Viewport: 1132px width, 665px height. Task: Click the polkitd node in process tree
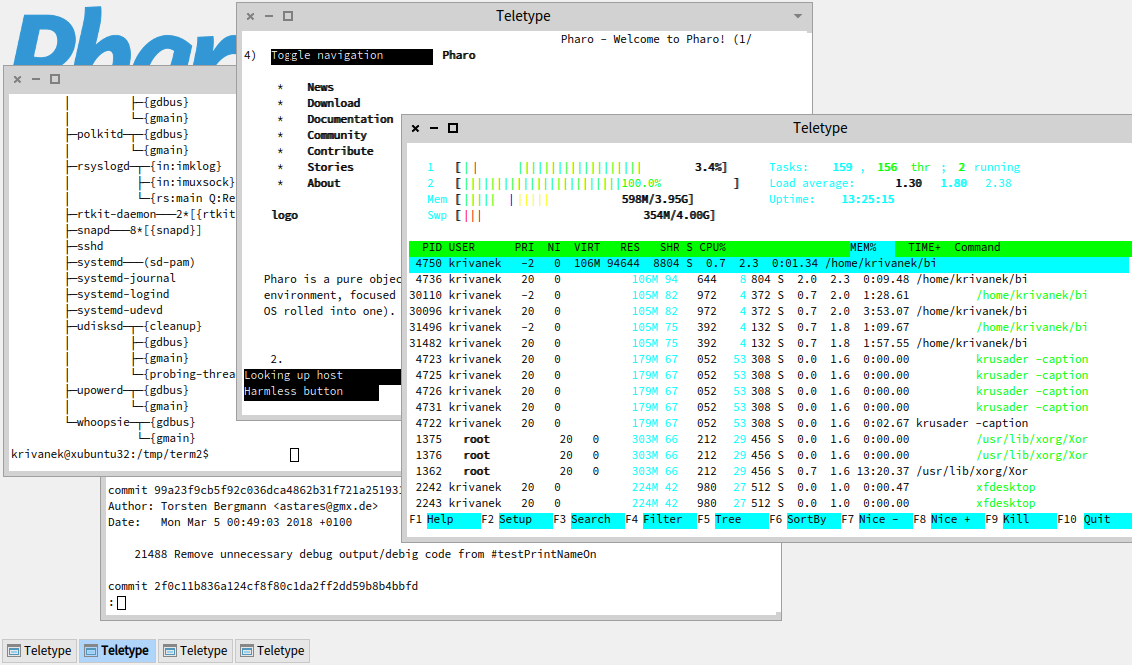point(100,134)
